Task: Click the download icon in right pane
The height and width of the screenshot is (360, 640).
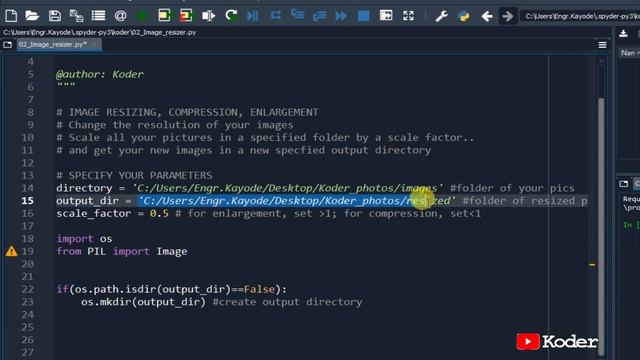Action: (x=623, y=33)
